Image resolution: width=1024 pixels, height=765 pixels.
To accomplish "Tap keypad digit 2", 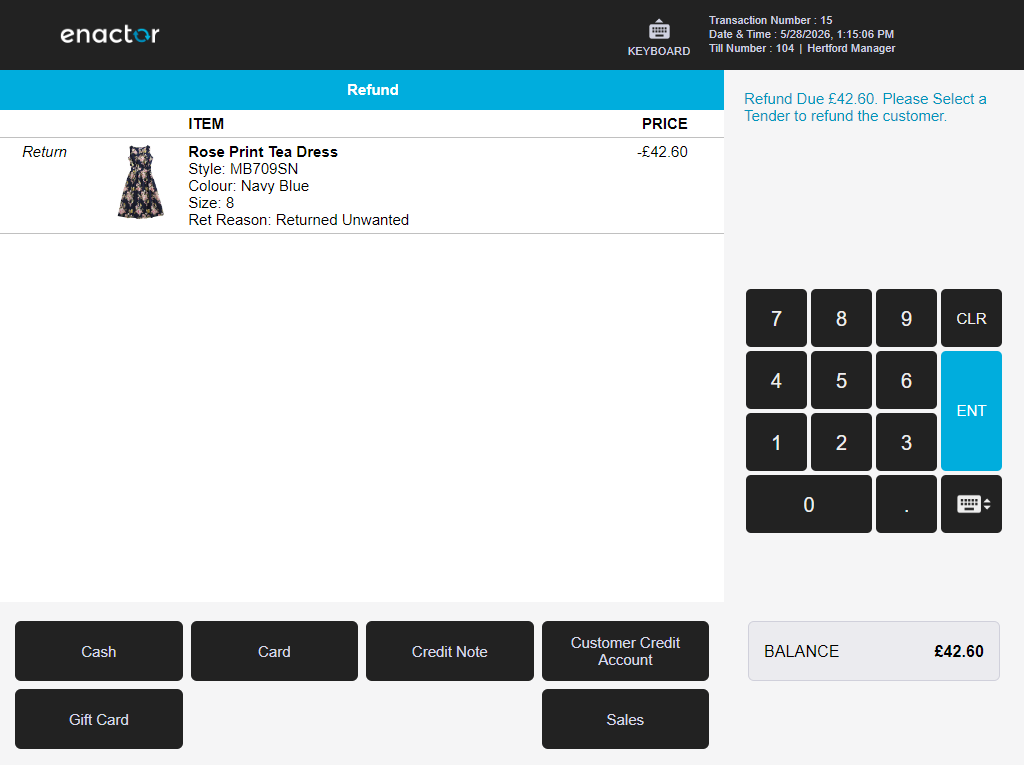I will [841, 442].
